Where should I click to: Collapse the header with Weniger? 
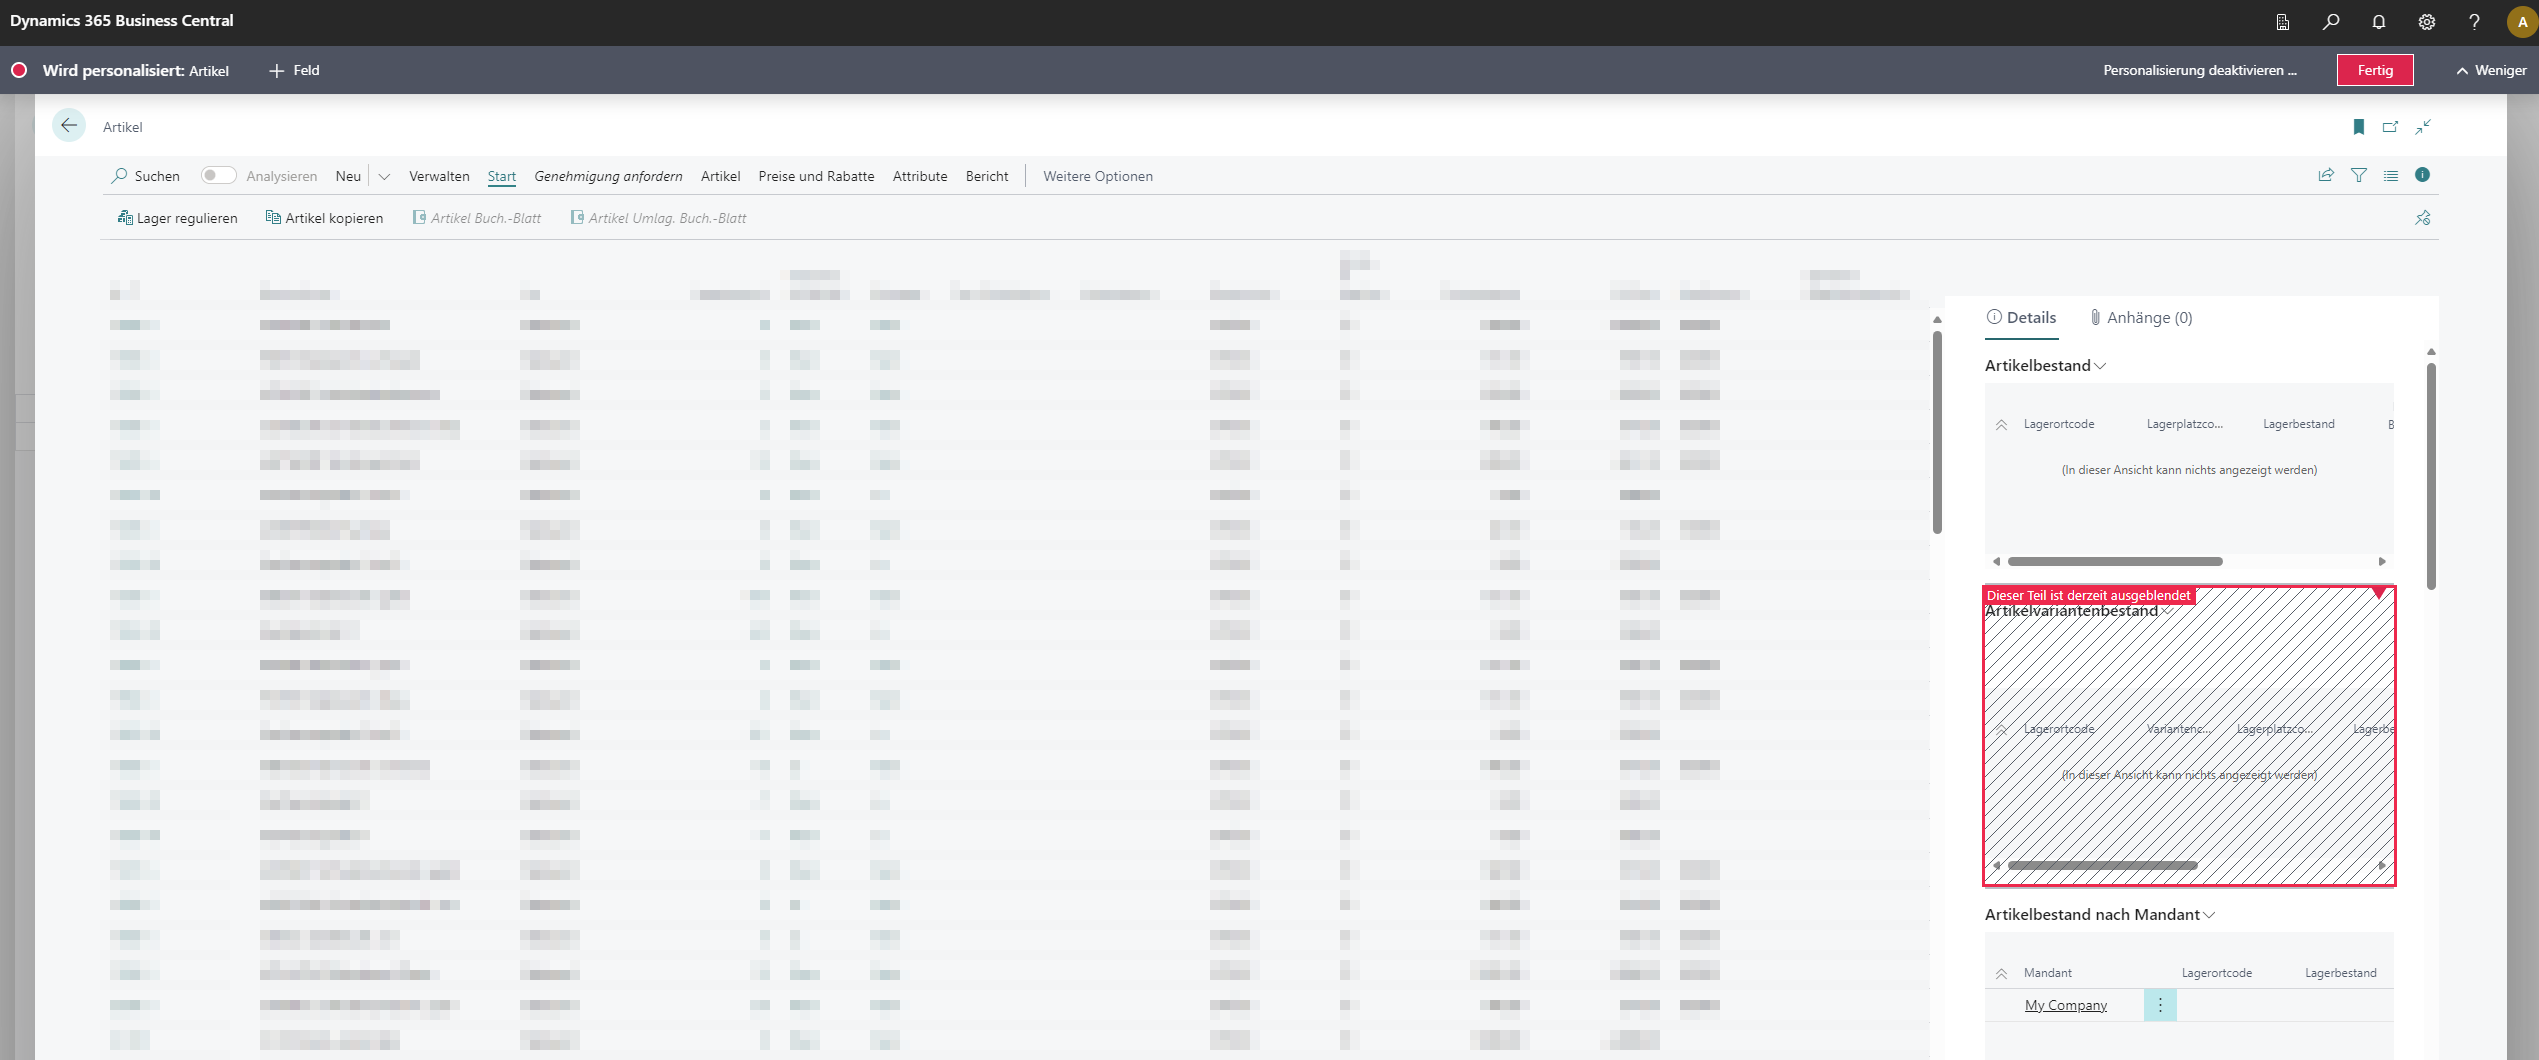(x=2490, y=70)
